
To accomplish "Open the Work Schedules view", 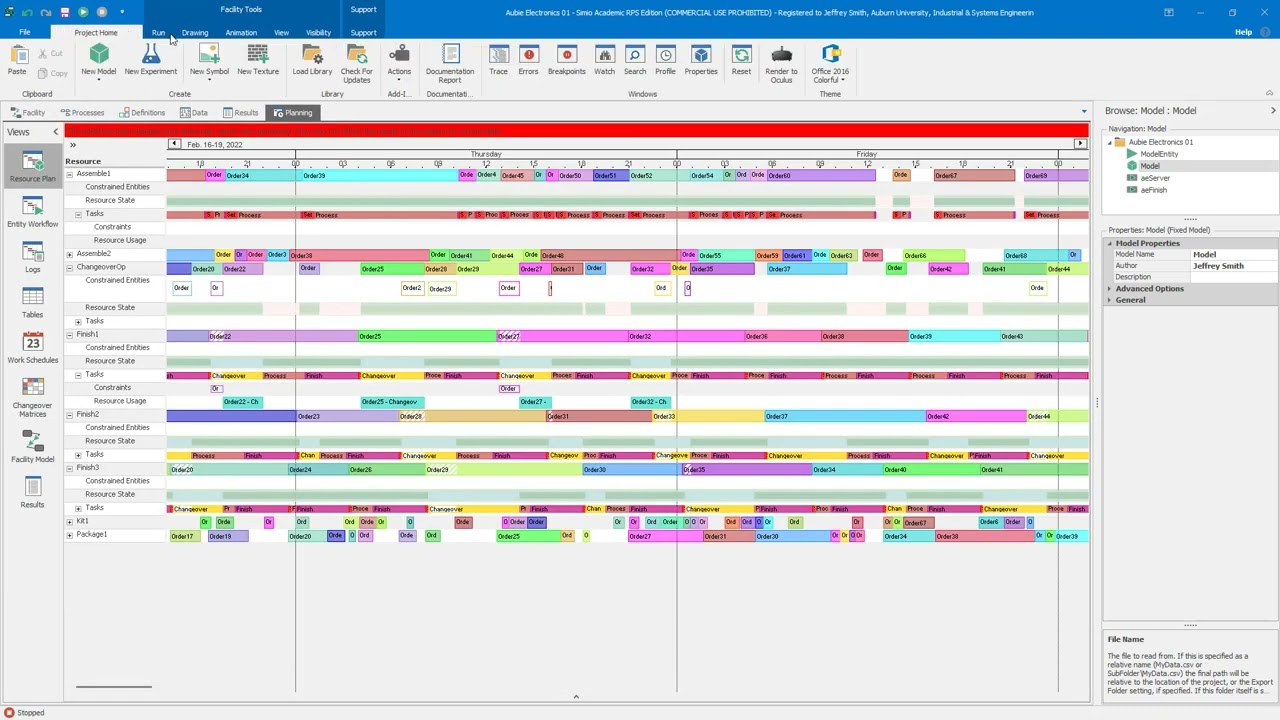I will pos(32,347).
